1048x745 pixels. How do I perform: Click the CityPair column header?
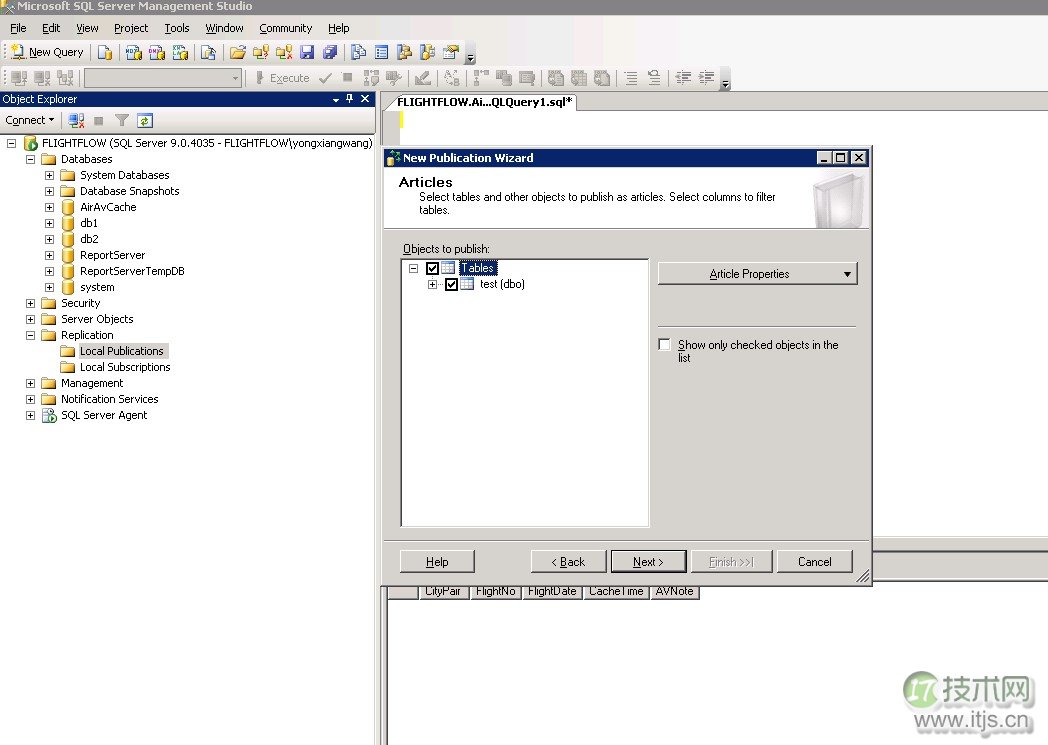442,592
